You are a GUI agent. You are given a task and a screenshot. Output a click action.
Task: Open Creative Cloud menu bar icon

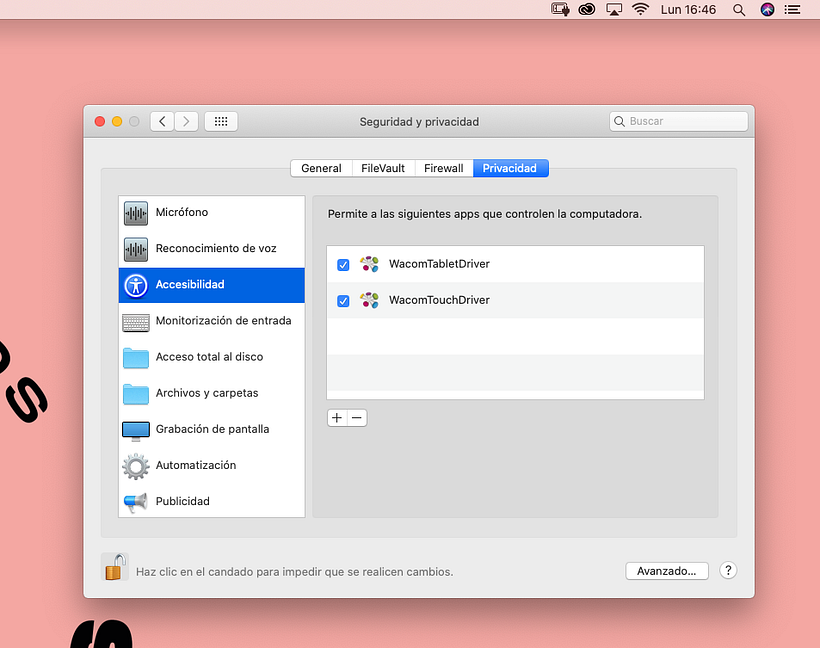(587, 9)
